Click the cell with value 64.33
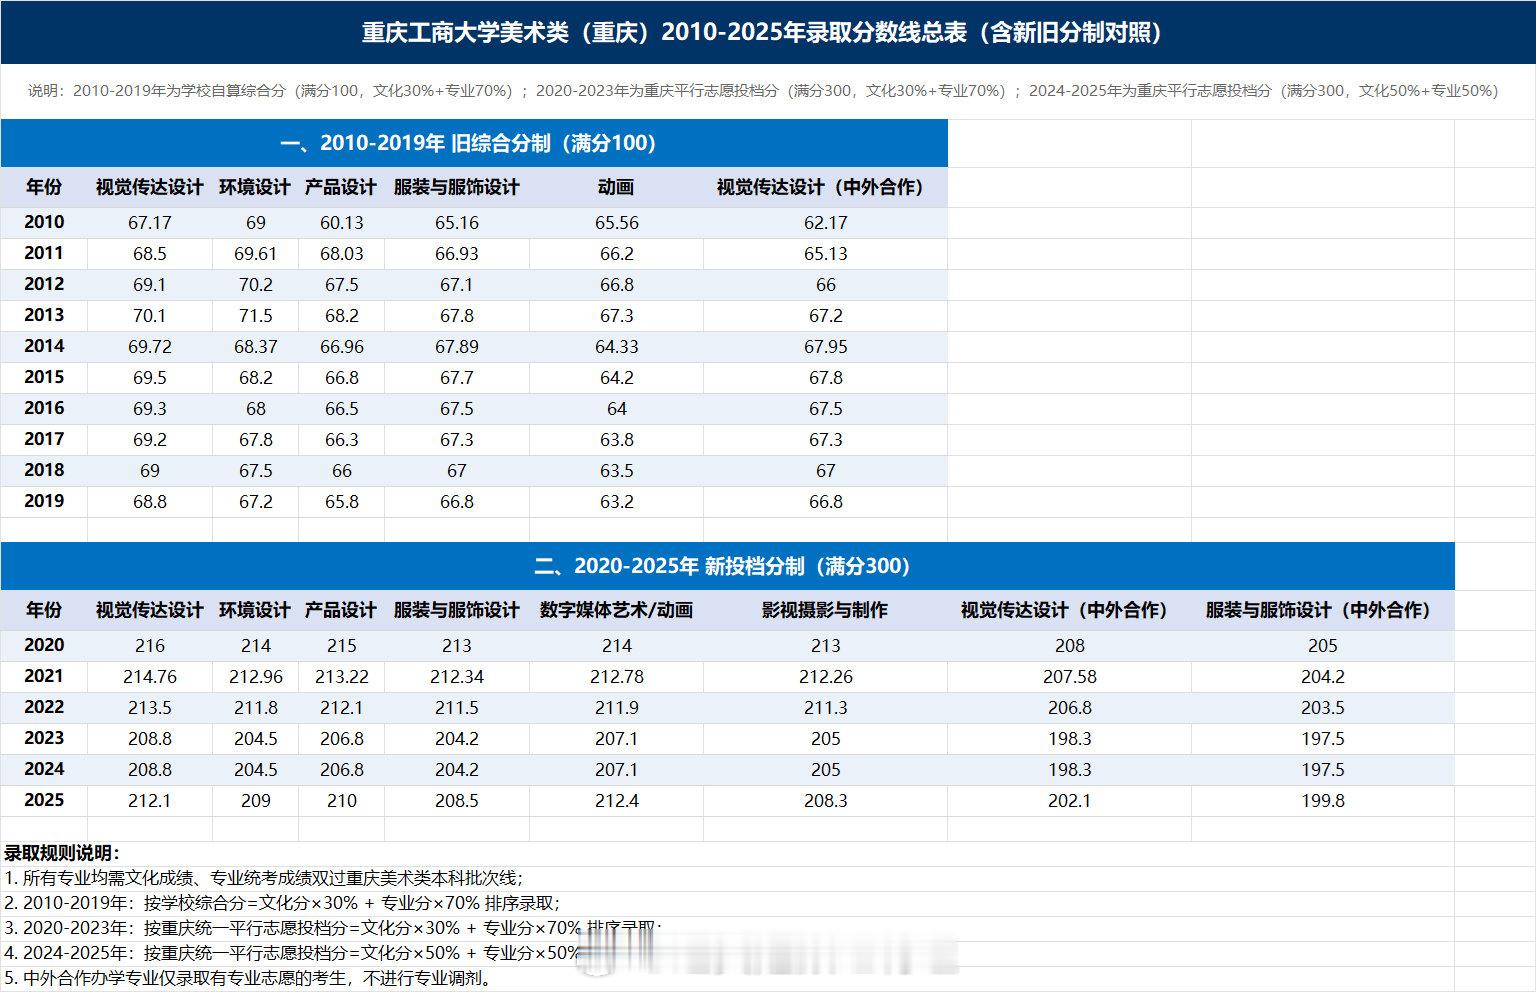The image size is (1536, 992). (x=617, y=347)
